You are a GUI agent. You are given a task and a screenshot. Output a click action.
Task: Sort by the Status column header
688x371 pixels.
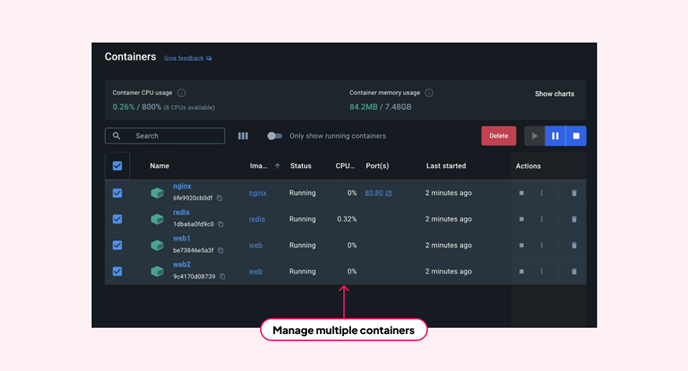coord(301,166)
